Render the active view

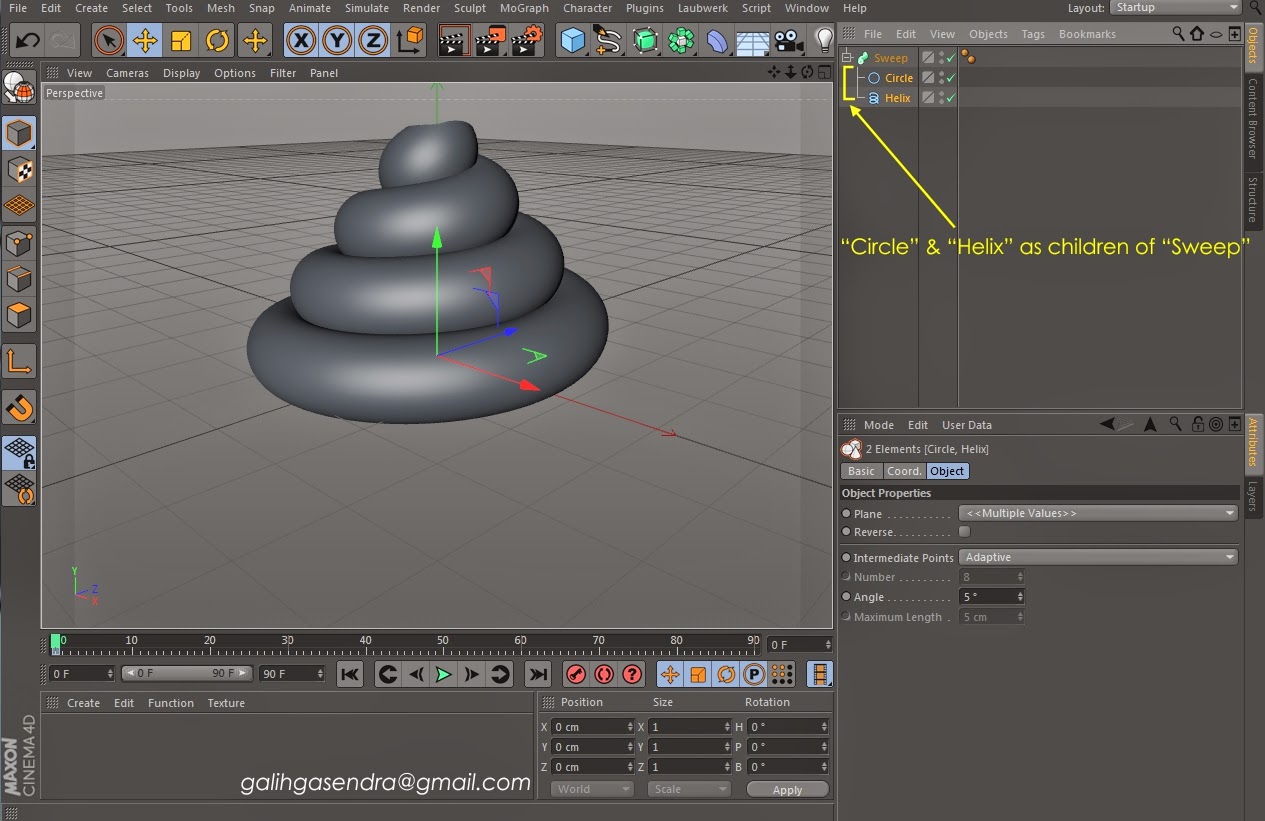[x=455, y=41]
